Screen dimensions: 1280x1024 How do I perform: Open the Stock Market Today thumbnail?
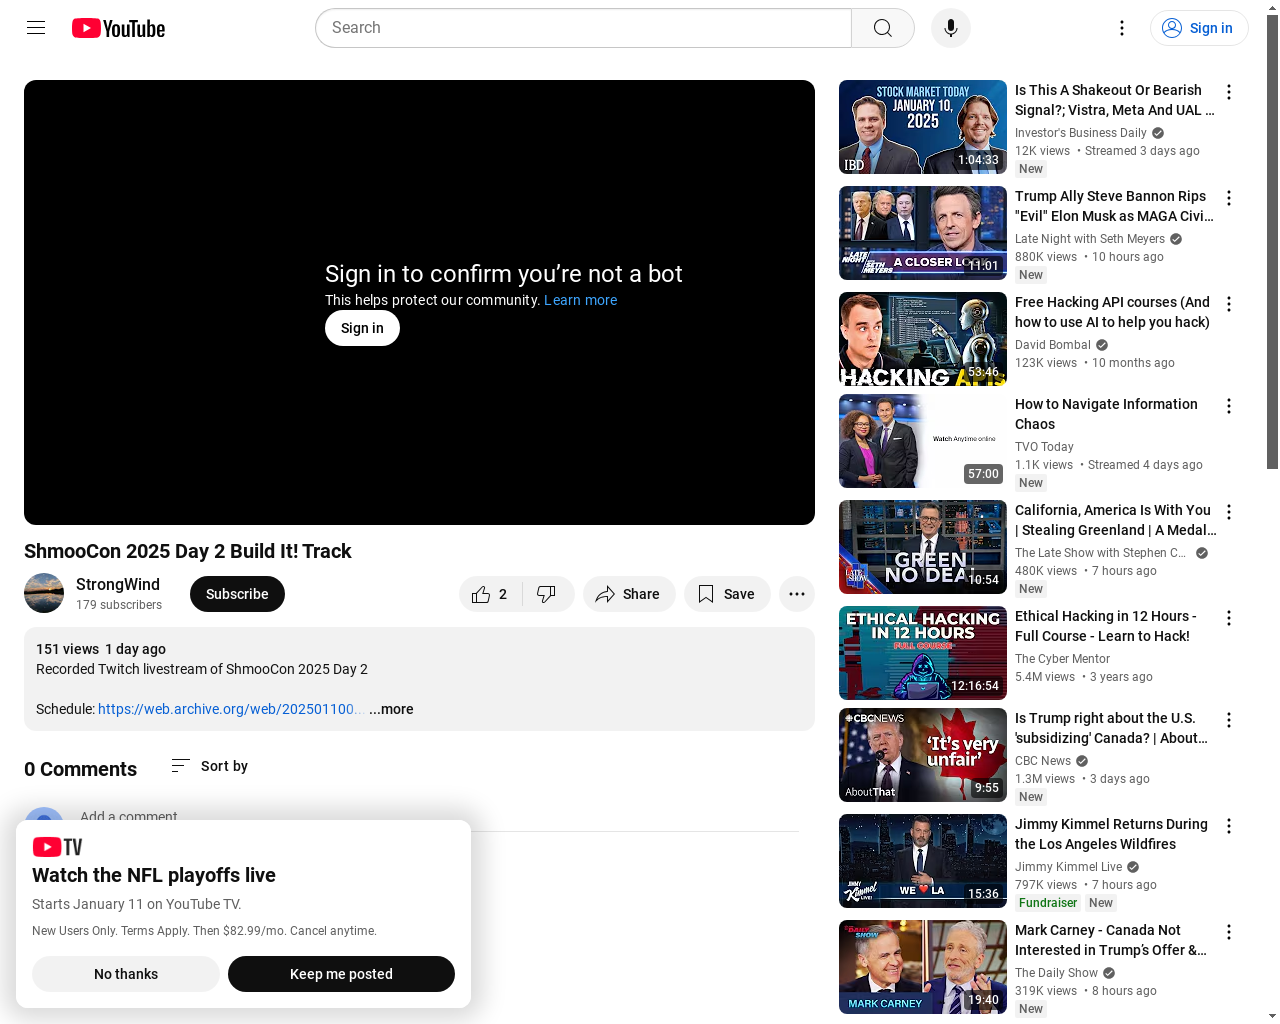pos(923,127)
